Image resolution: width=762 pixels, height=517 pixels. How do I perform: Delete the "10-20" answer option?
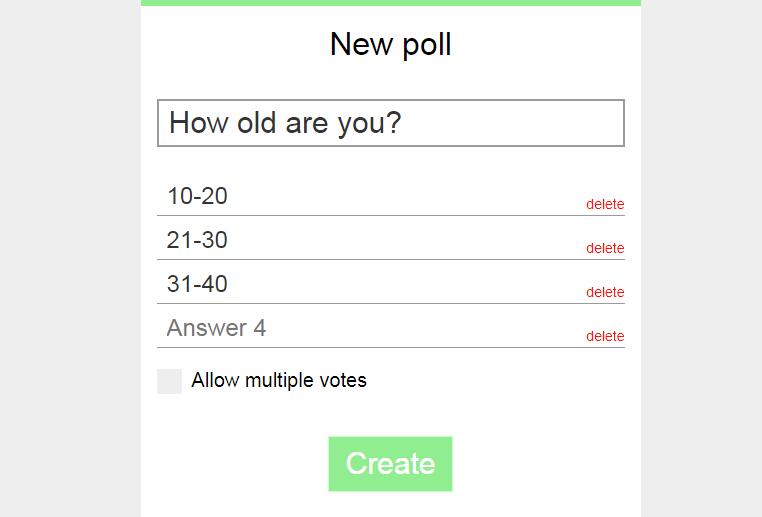pos(605,204)
